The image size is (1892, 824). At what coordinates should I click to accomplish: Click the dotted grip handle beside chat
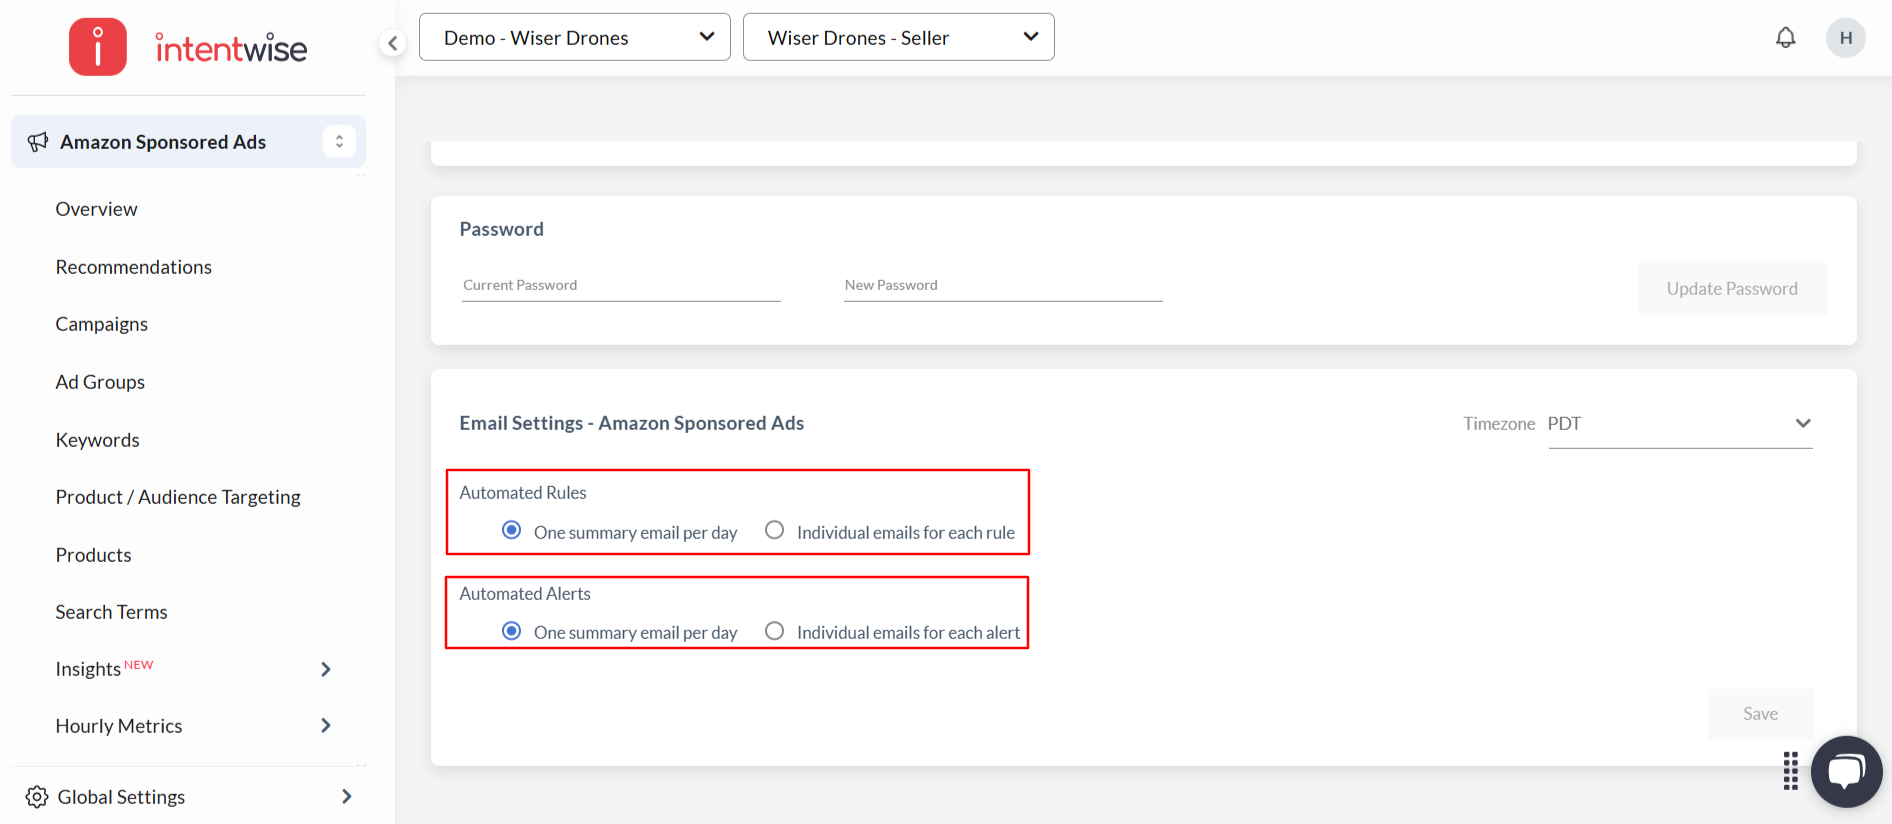pyautogui.click(x=1790, y=771)
